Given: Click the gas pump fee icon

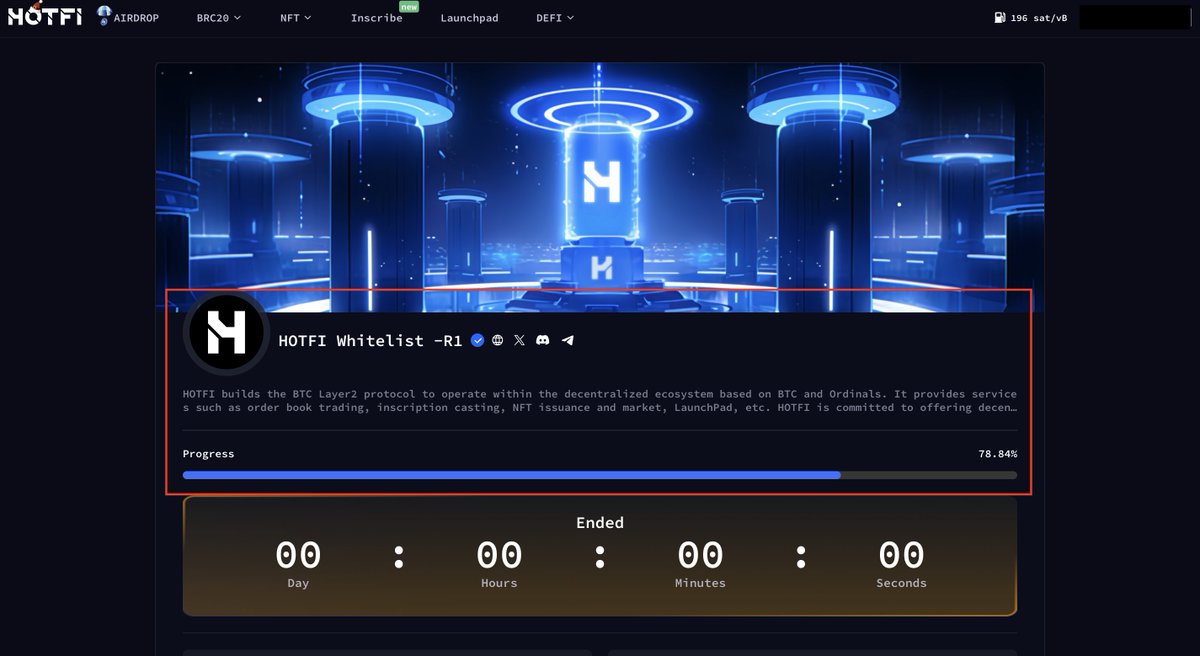Looking at the screenshot, I should 1000,18.
